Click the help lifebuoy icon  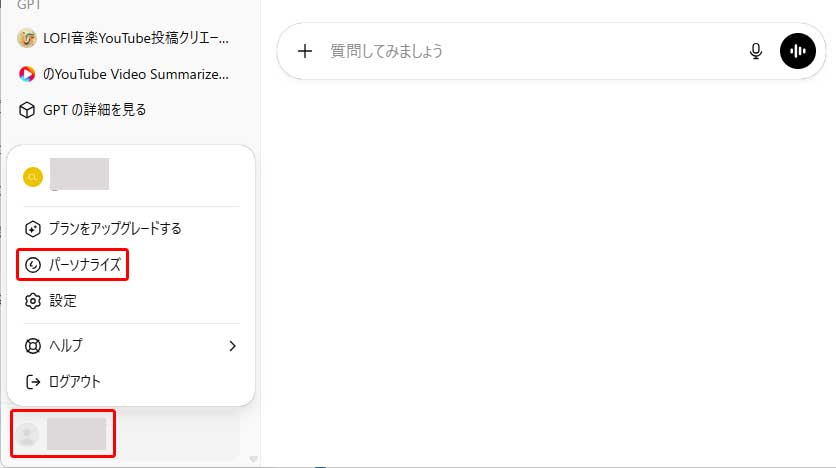tap(33, 346)
